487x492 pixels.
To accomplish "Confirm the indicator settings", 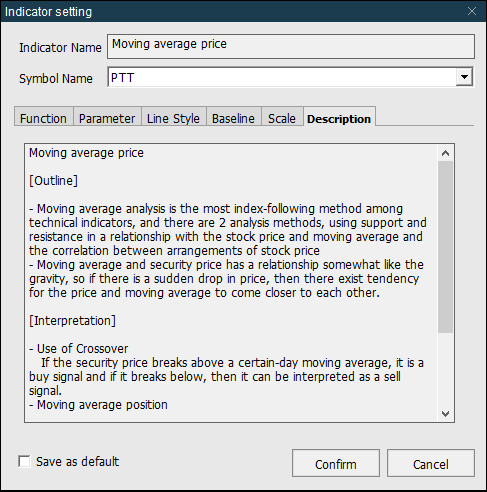I will click(x=336, y=464).
